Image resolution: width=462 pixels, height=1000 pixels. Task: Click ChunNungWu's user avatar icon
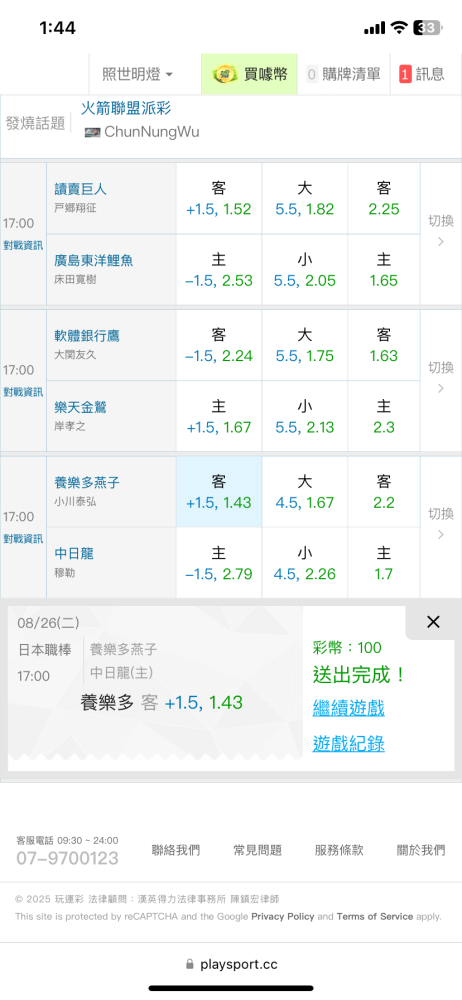(x=93, y=132)
